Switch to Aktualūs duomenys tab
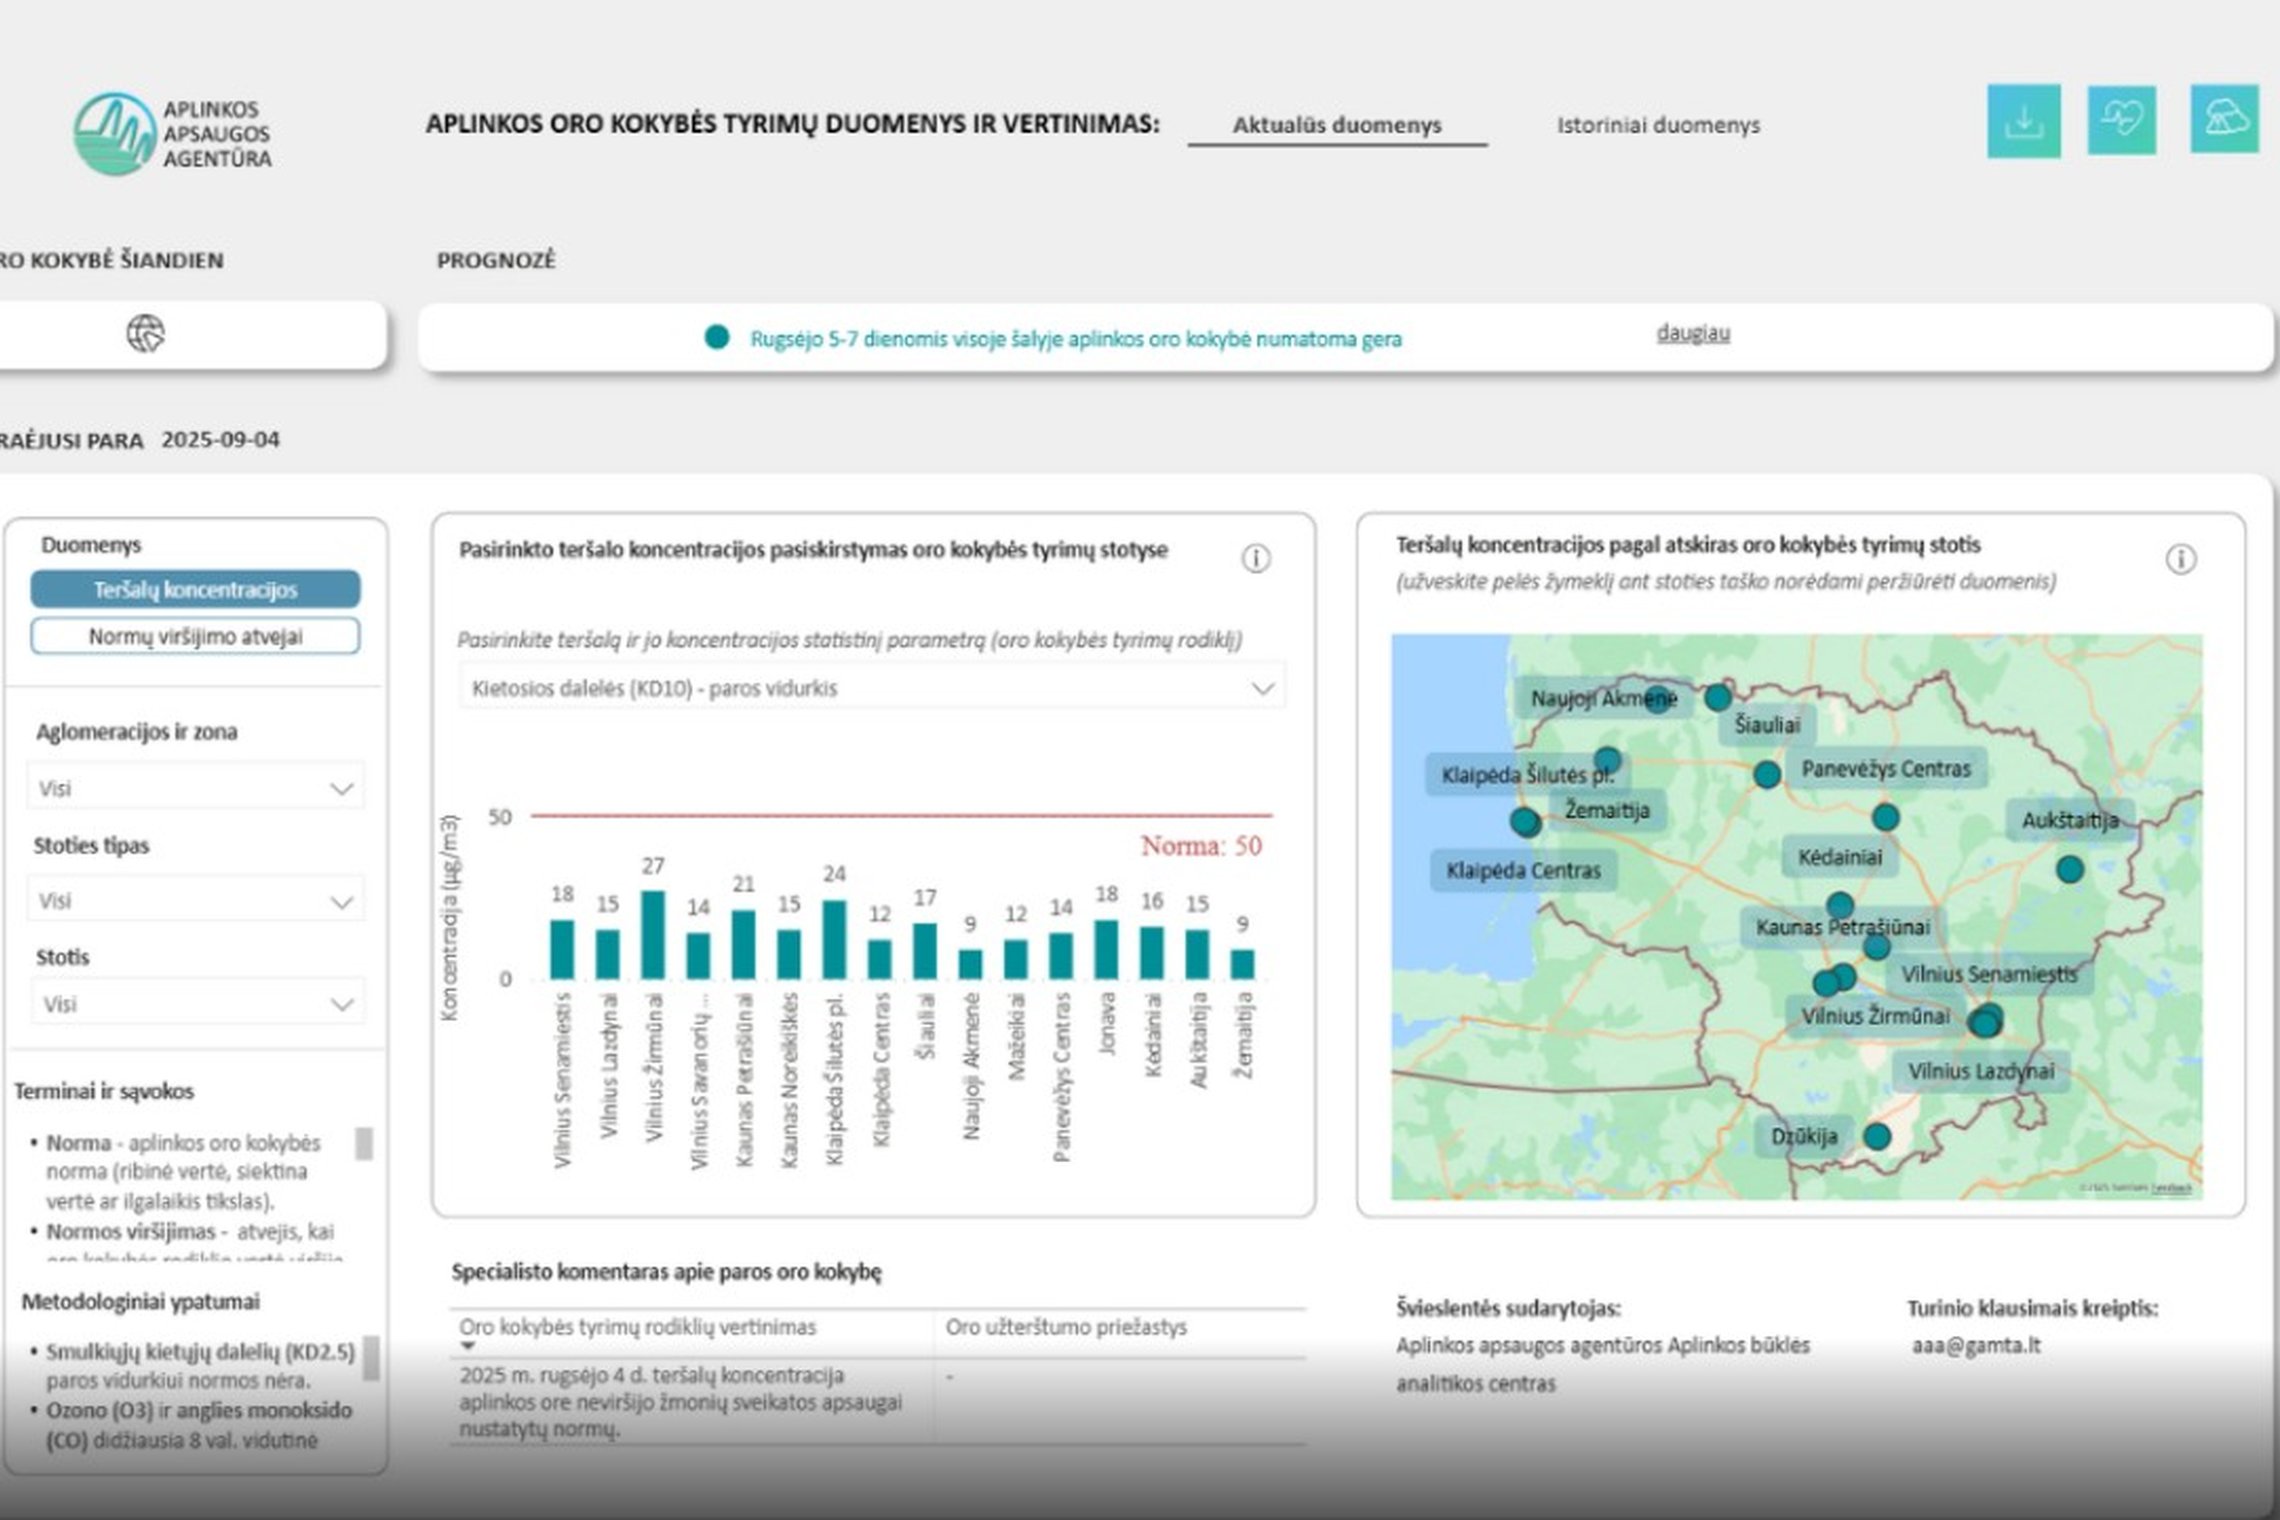The height and width of the screenshot is (1520, 2280). pyautogui.click(x=1337, y=125)
